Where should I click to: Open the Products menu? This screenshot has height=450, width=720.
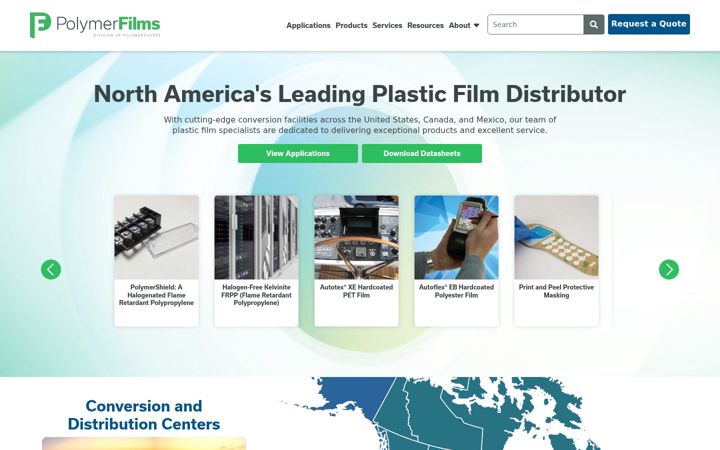pos(351,25)
